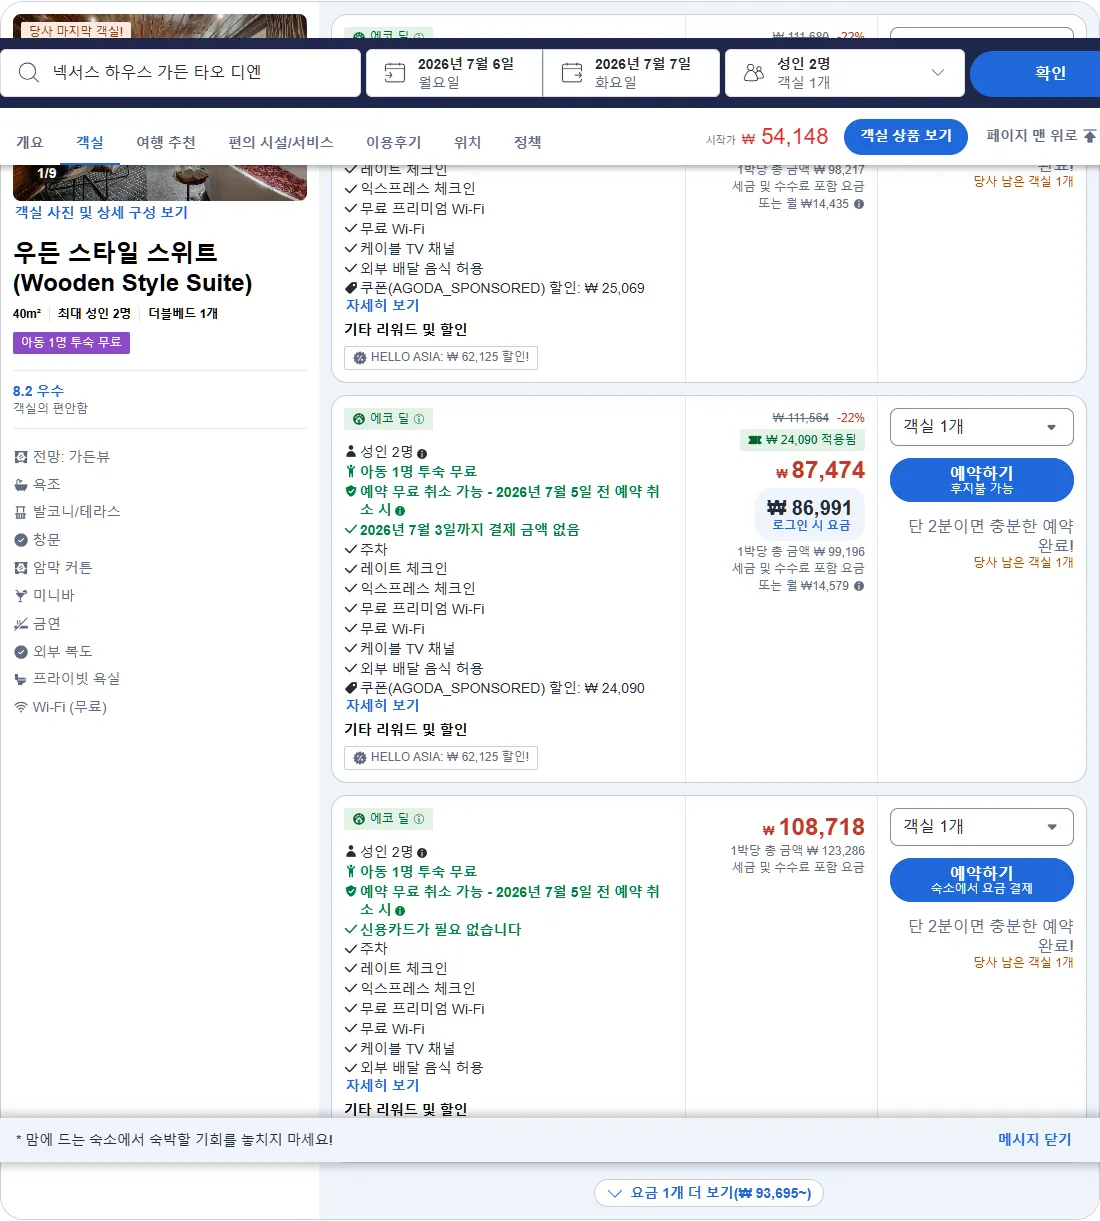The height and width of the screenshot is (1221, 1100).
Task: Click info icon next to ₩14,435 monthly
Action: coord(859,204)
